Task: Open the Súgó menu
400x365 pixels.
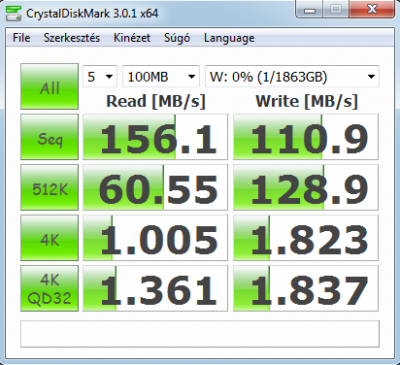Action: coord(177,38)
